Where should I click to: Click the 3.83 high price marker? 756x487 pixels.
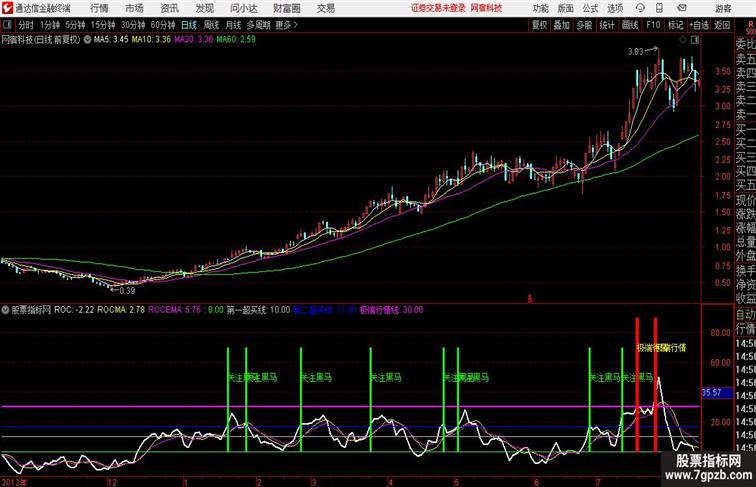pos(635,52)
